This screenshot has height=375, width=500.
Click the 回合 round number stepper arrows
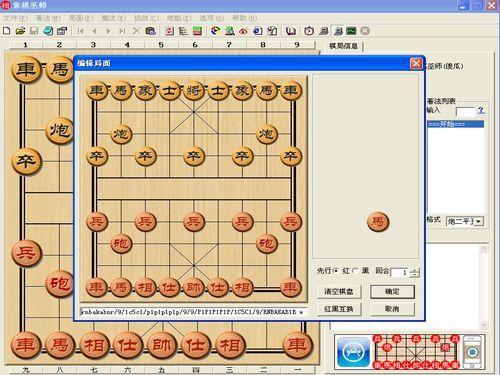414,272
